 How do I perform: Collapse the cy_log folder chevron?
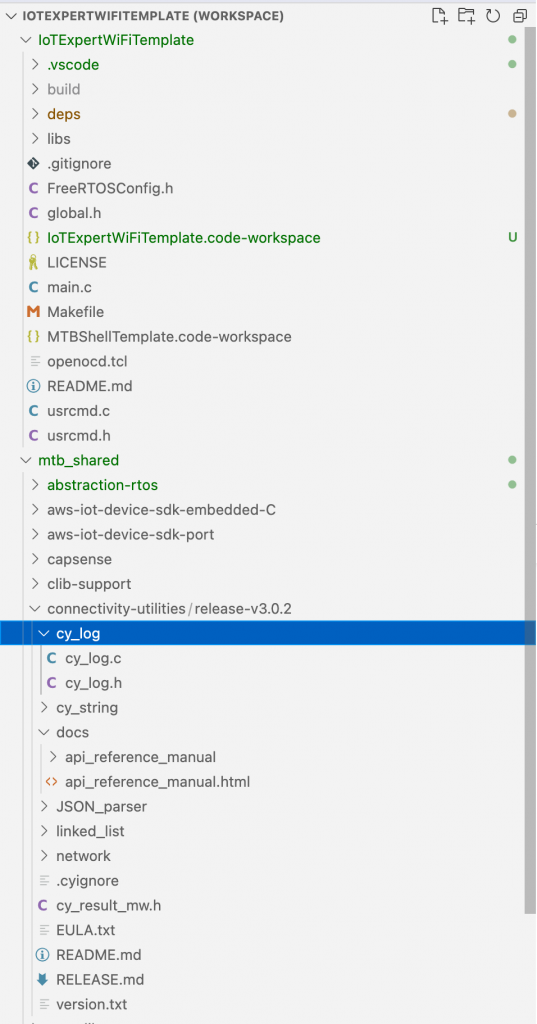click(x=44, y=633)
